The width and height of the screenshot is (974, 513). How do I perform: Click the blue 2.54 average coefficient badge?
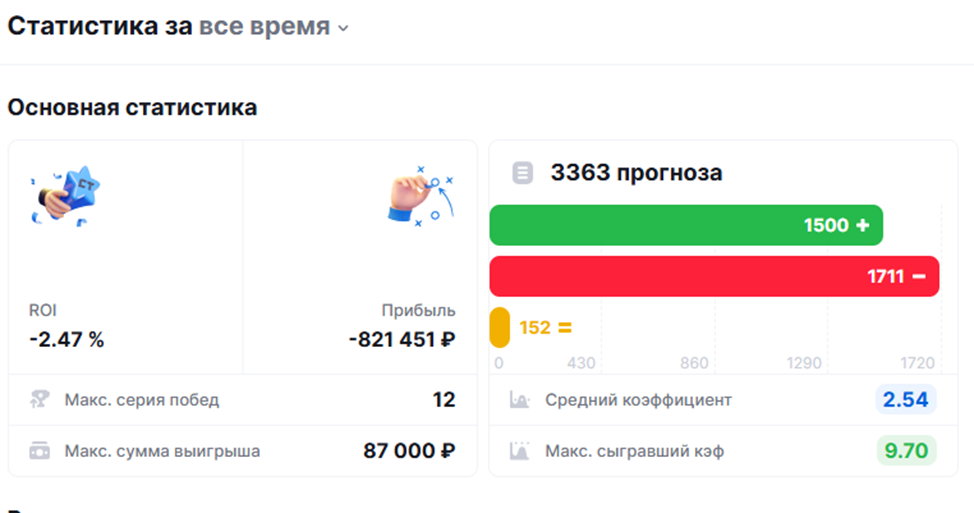pyautogui.click(x=906, y=399)
